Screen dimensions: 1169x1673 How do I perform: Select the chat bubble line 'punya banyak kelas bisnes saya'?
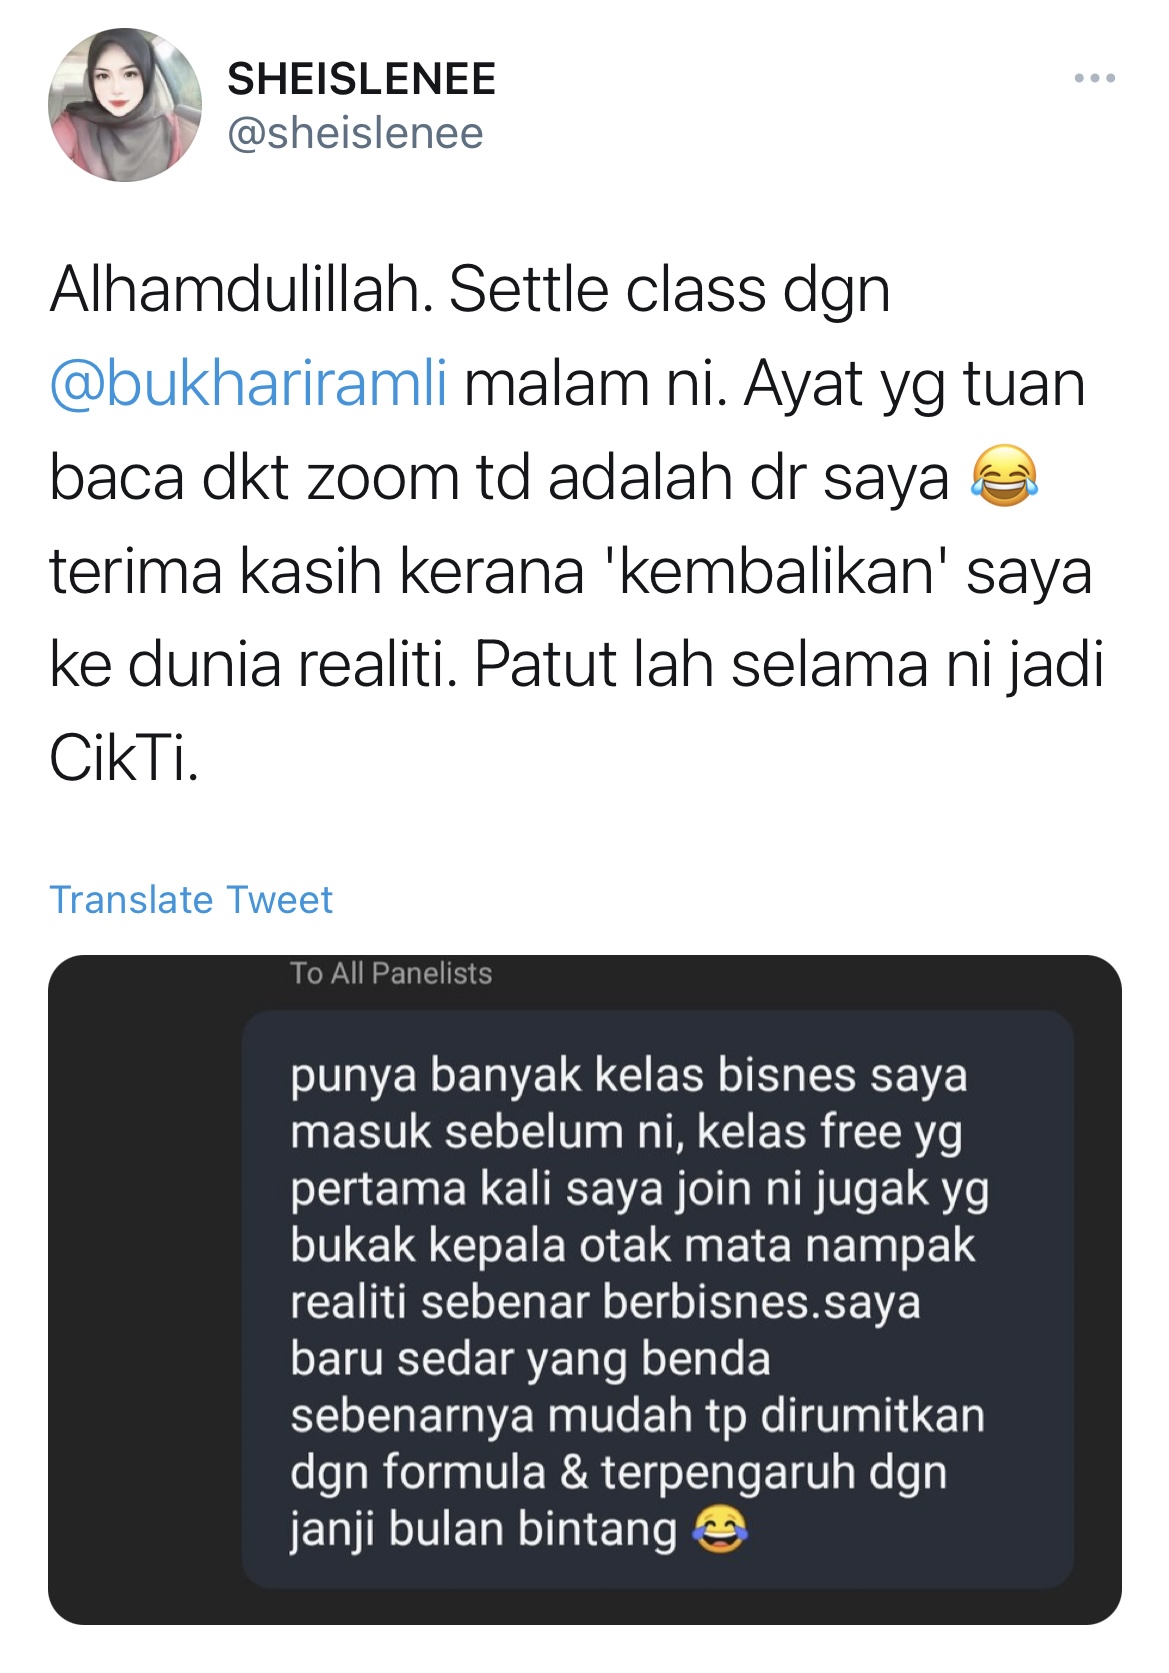(629, 1076)
